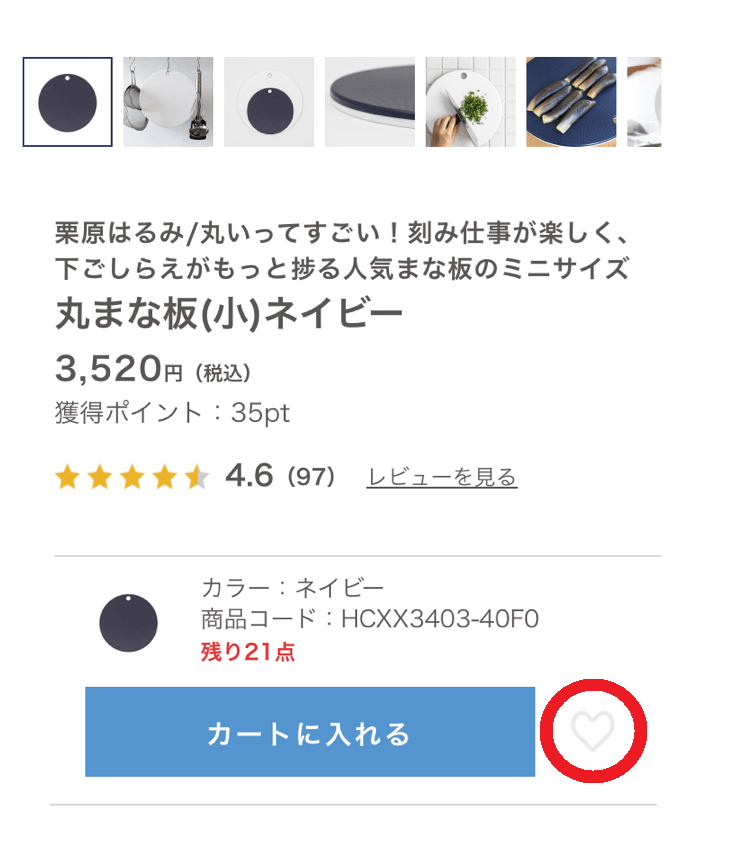Click the review count (97)

311,477
